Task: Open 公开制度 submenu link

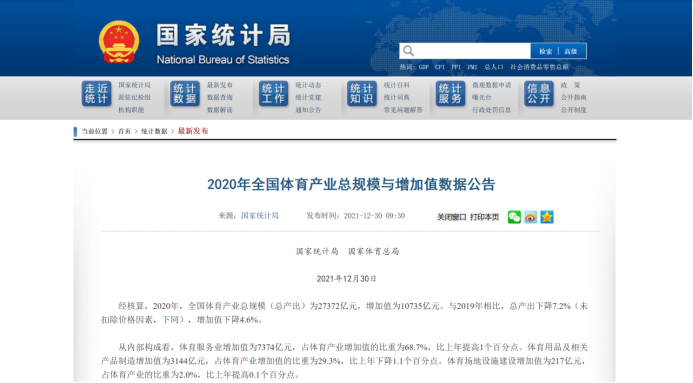Action: pos(573,110)
